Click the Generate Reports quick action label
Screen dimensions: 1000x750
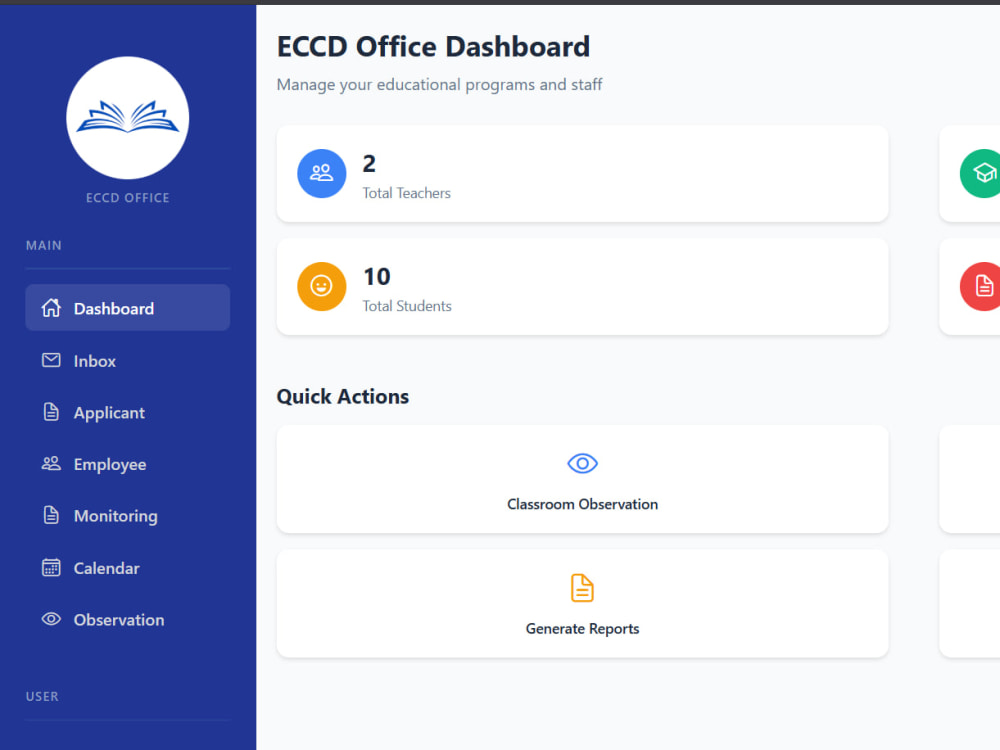582,629
